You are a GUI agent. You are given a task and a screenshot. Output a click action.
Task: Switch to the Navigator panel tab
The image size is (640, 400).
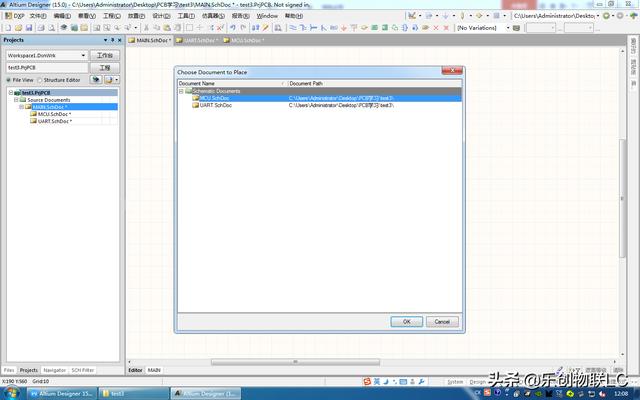pos(54,370)
